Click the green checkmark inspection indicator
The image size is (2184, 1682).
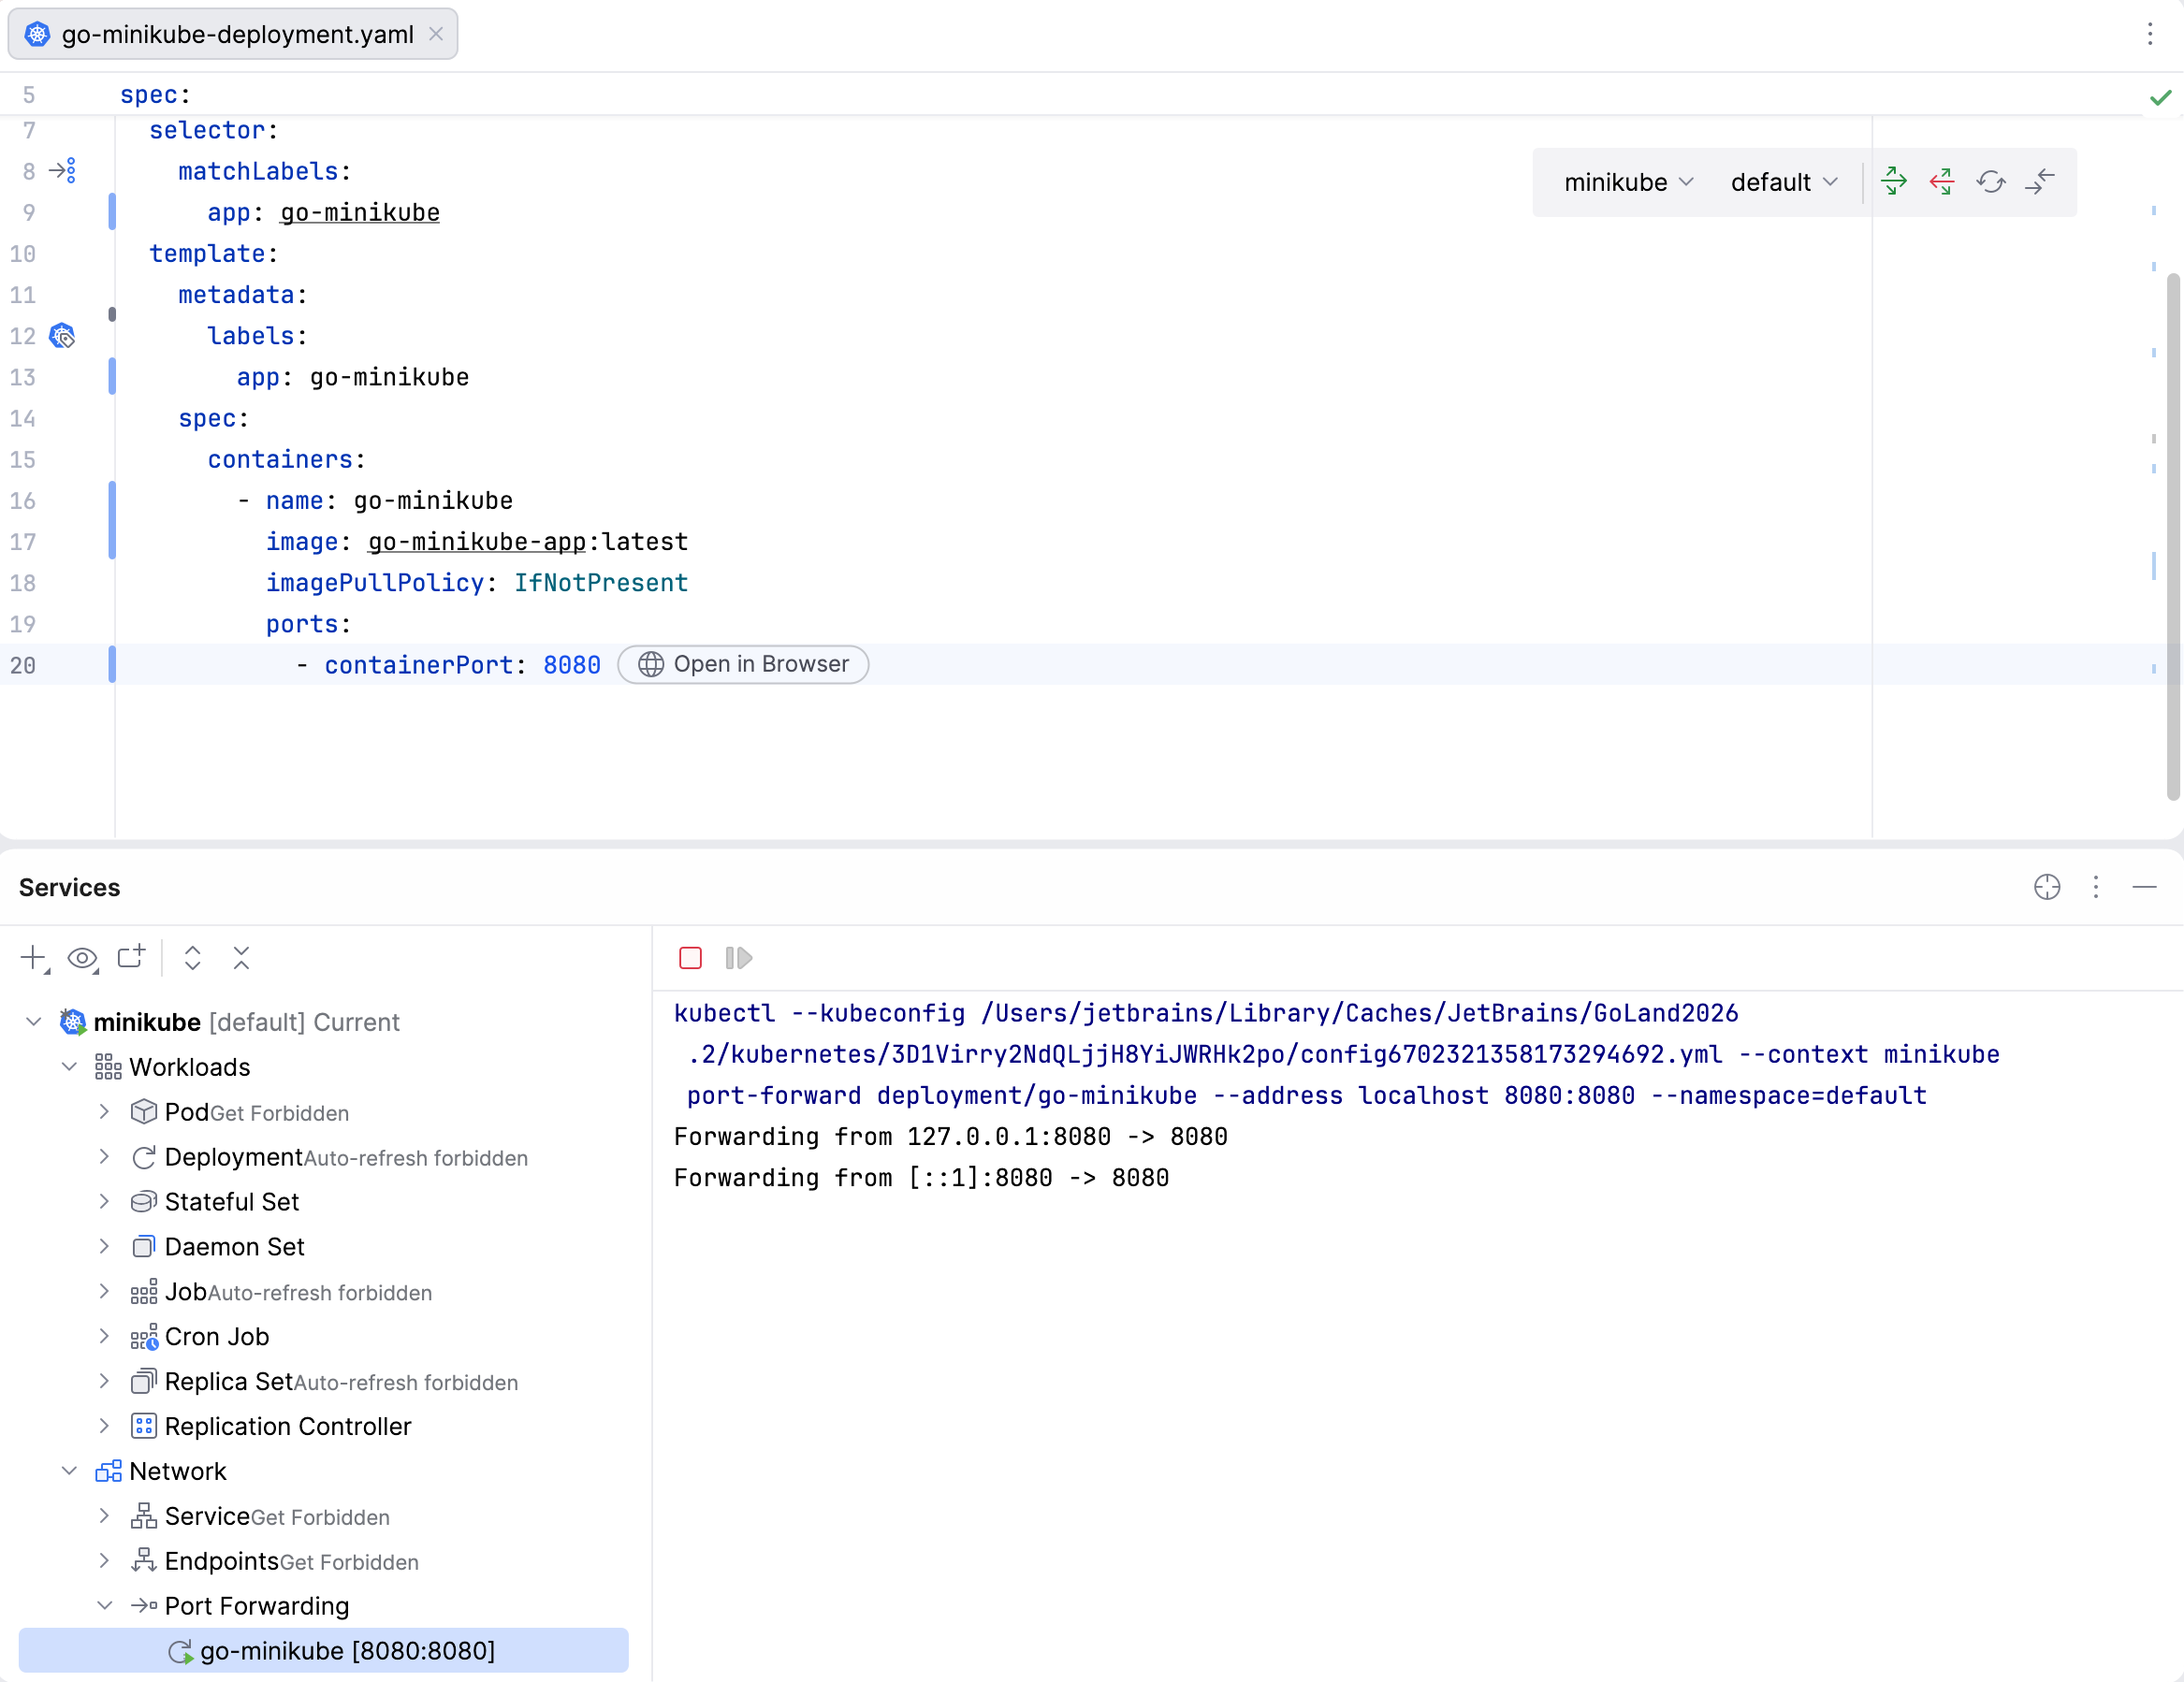2160,97
